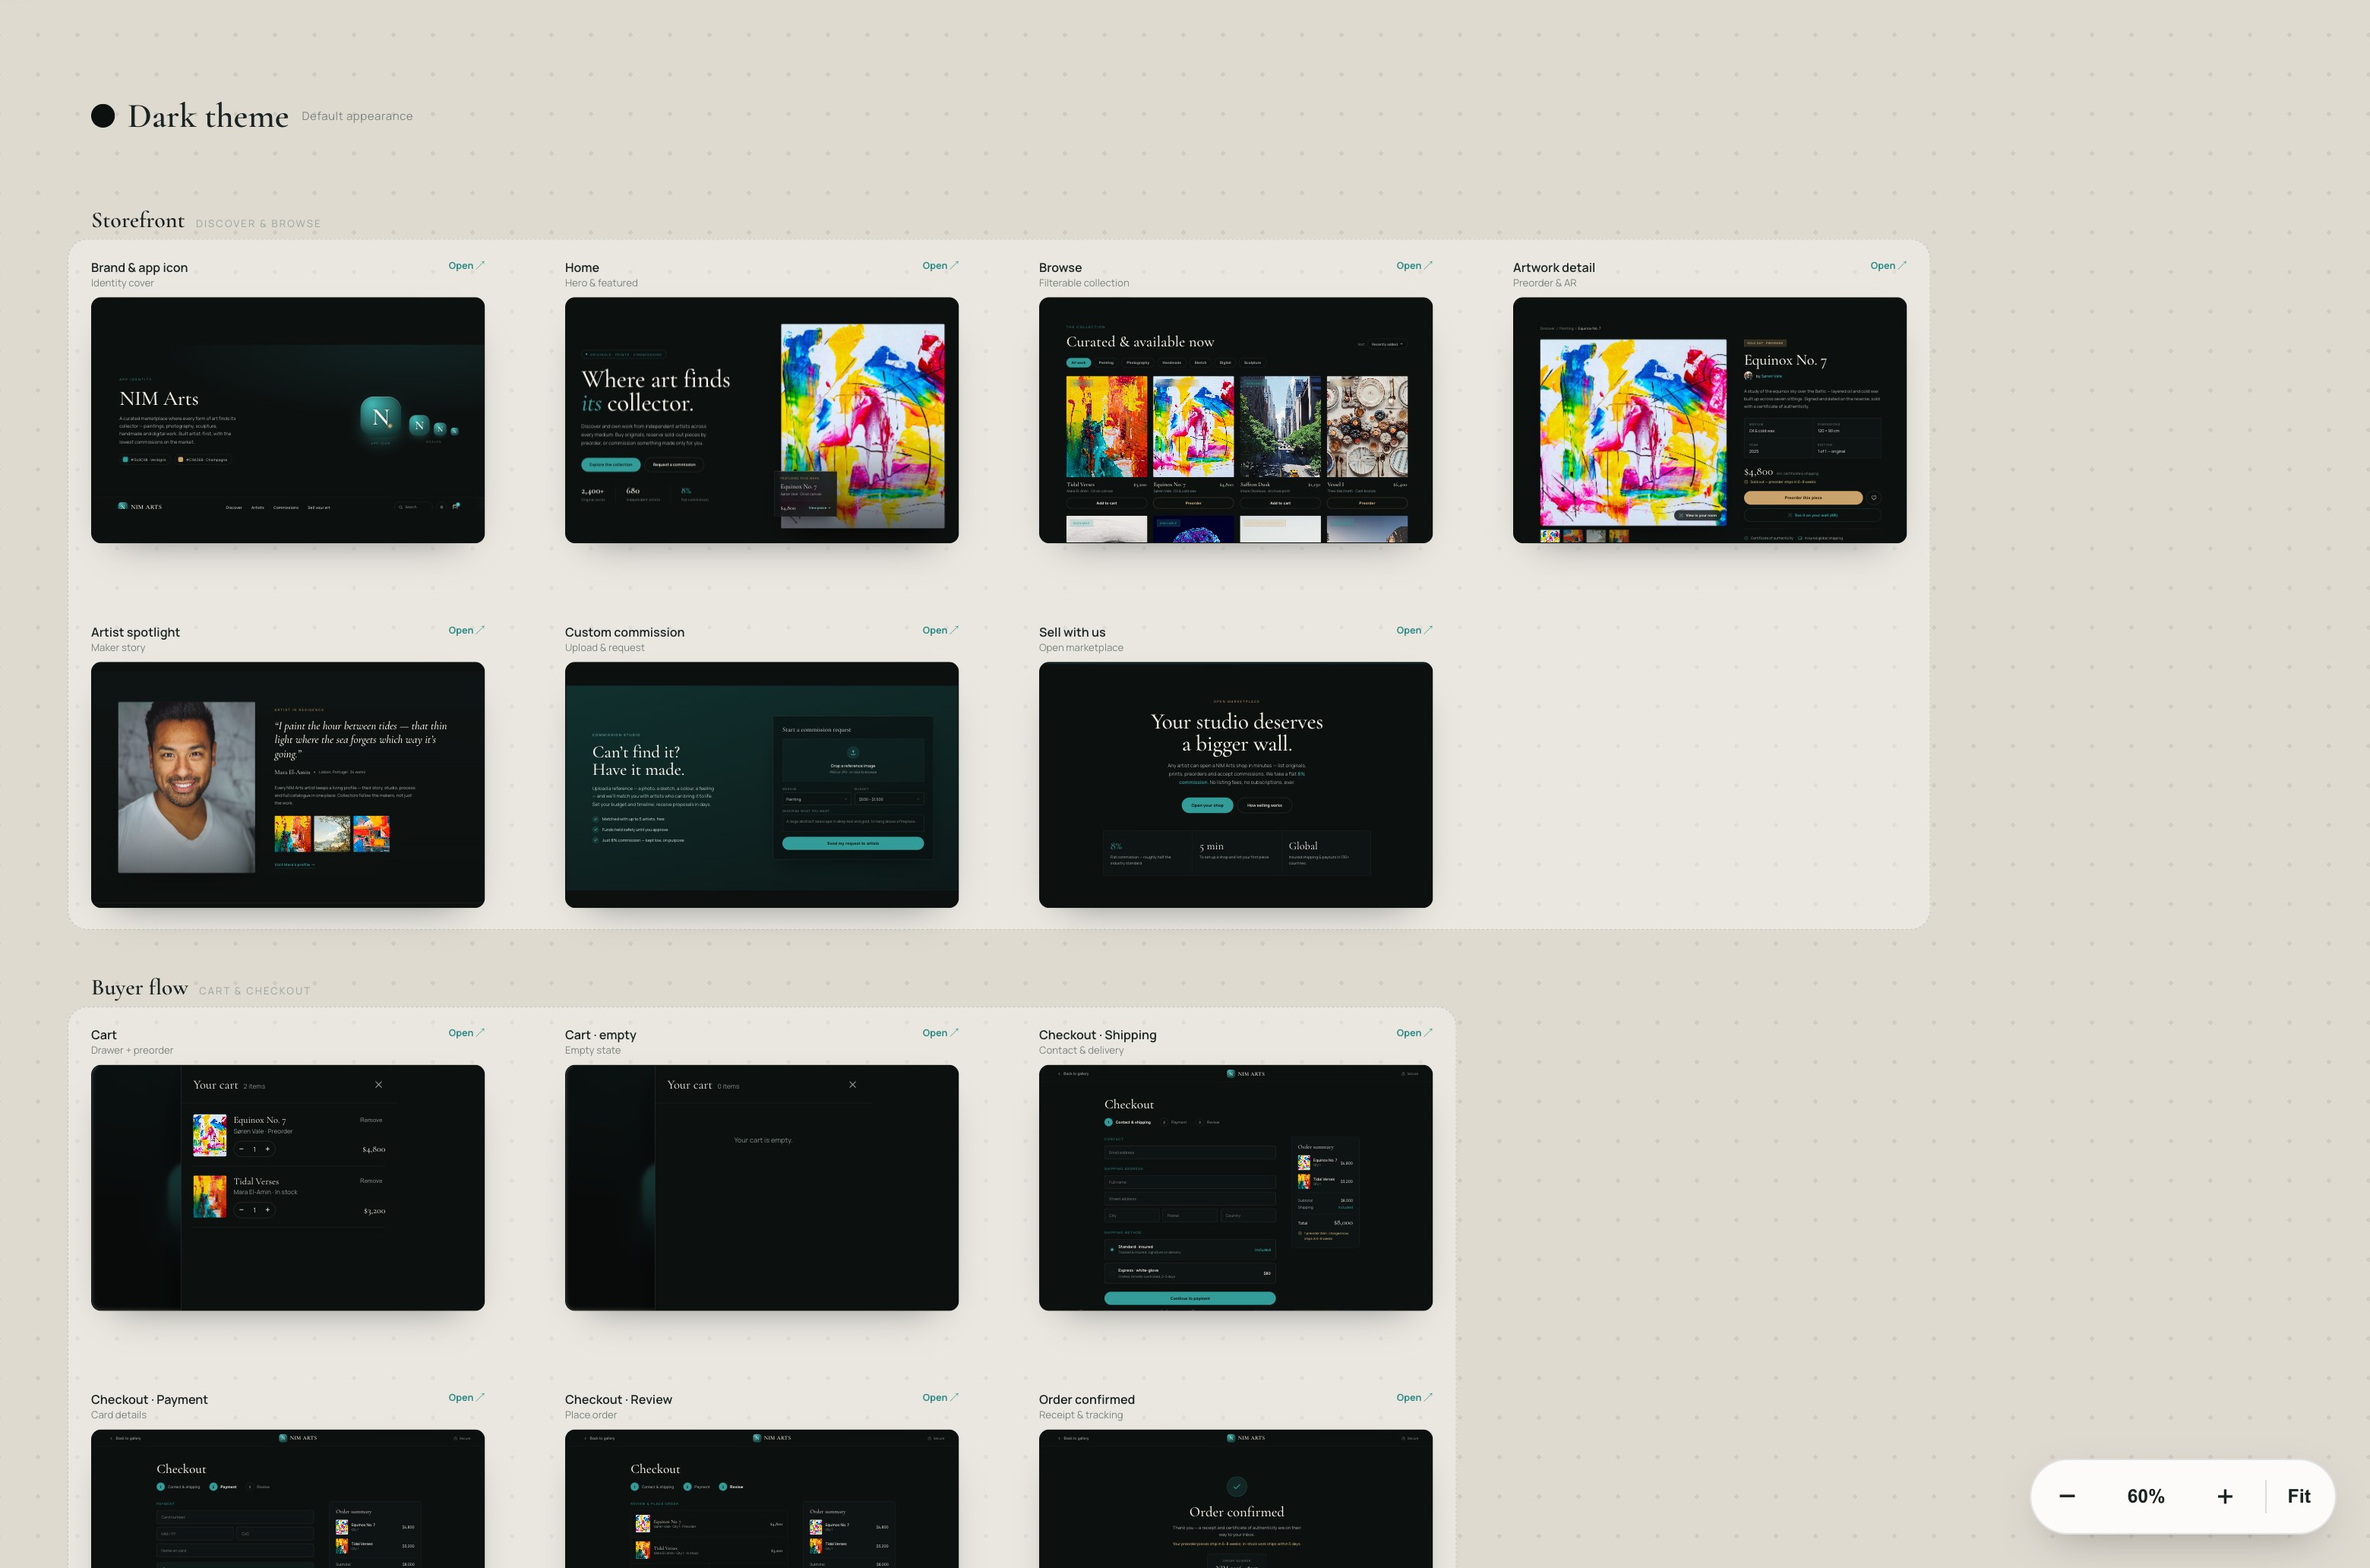2370x1568 pixels.
Task: Click Remove beside Equinox No. 7 in cart
Action: point(371,1120)
